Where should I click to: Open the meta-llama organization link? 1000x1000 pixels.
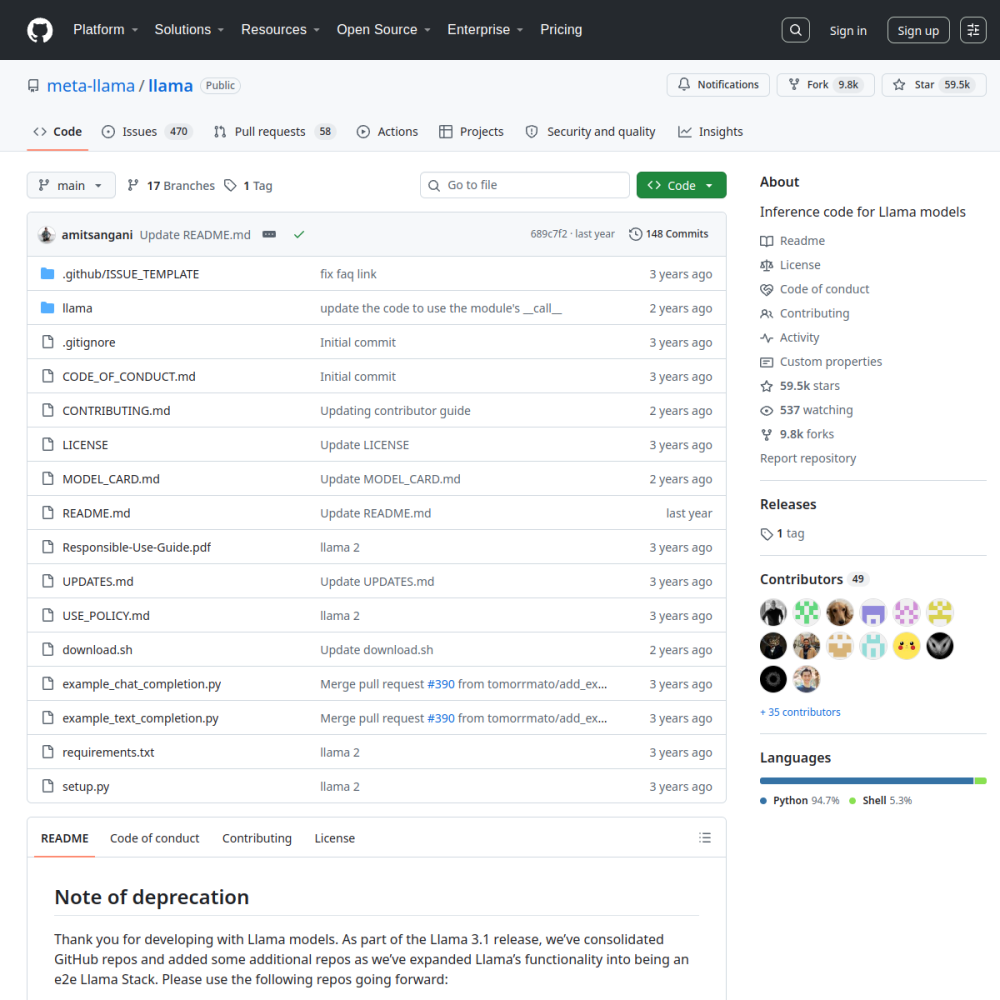pyautogui.click(x=91, y=85)
